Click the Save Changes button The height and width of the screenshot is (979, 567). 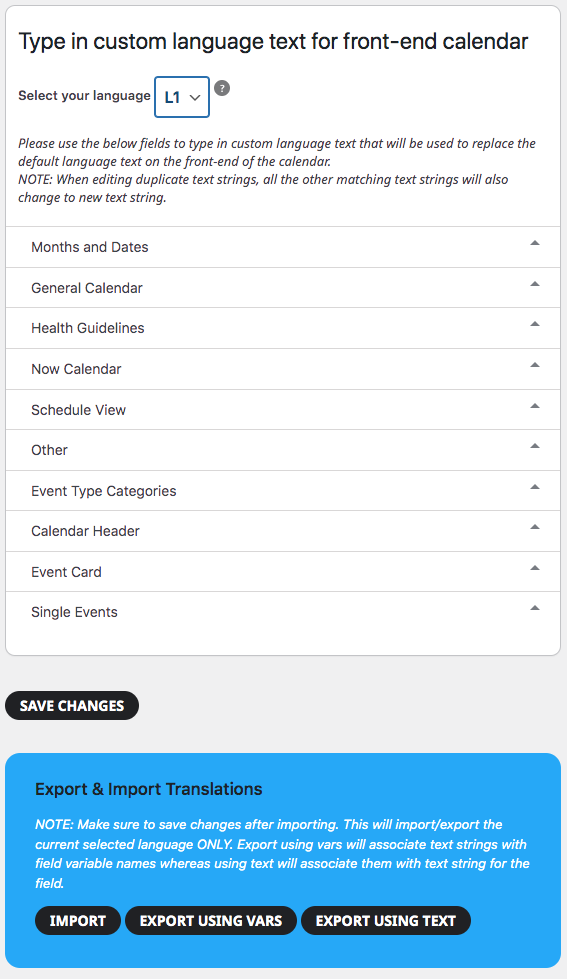72,706
